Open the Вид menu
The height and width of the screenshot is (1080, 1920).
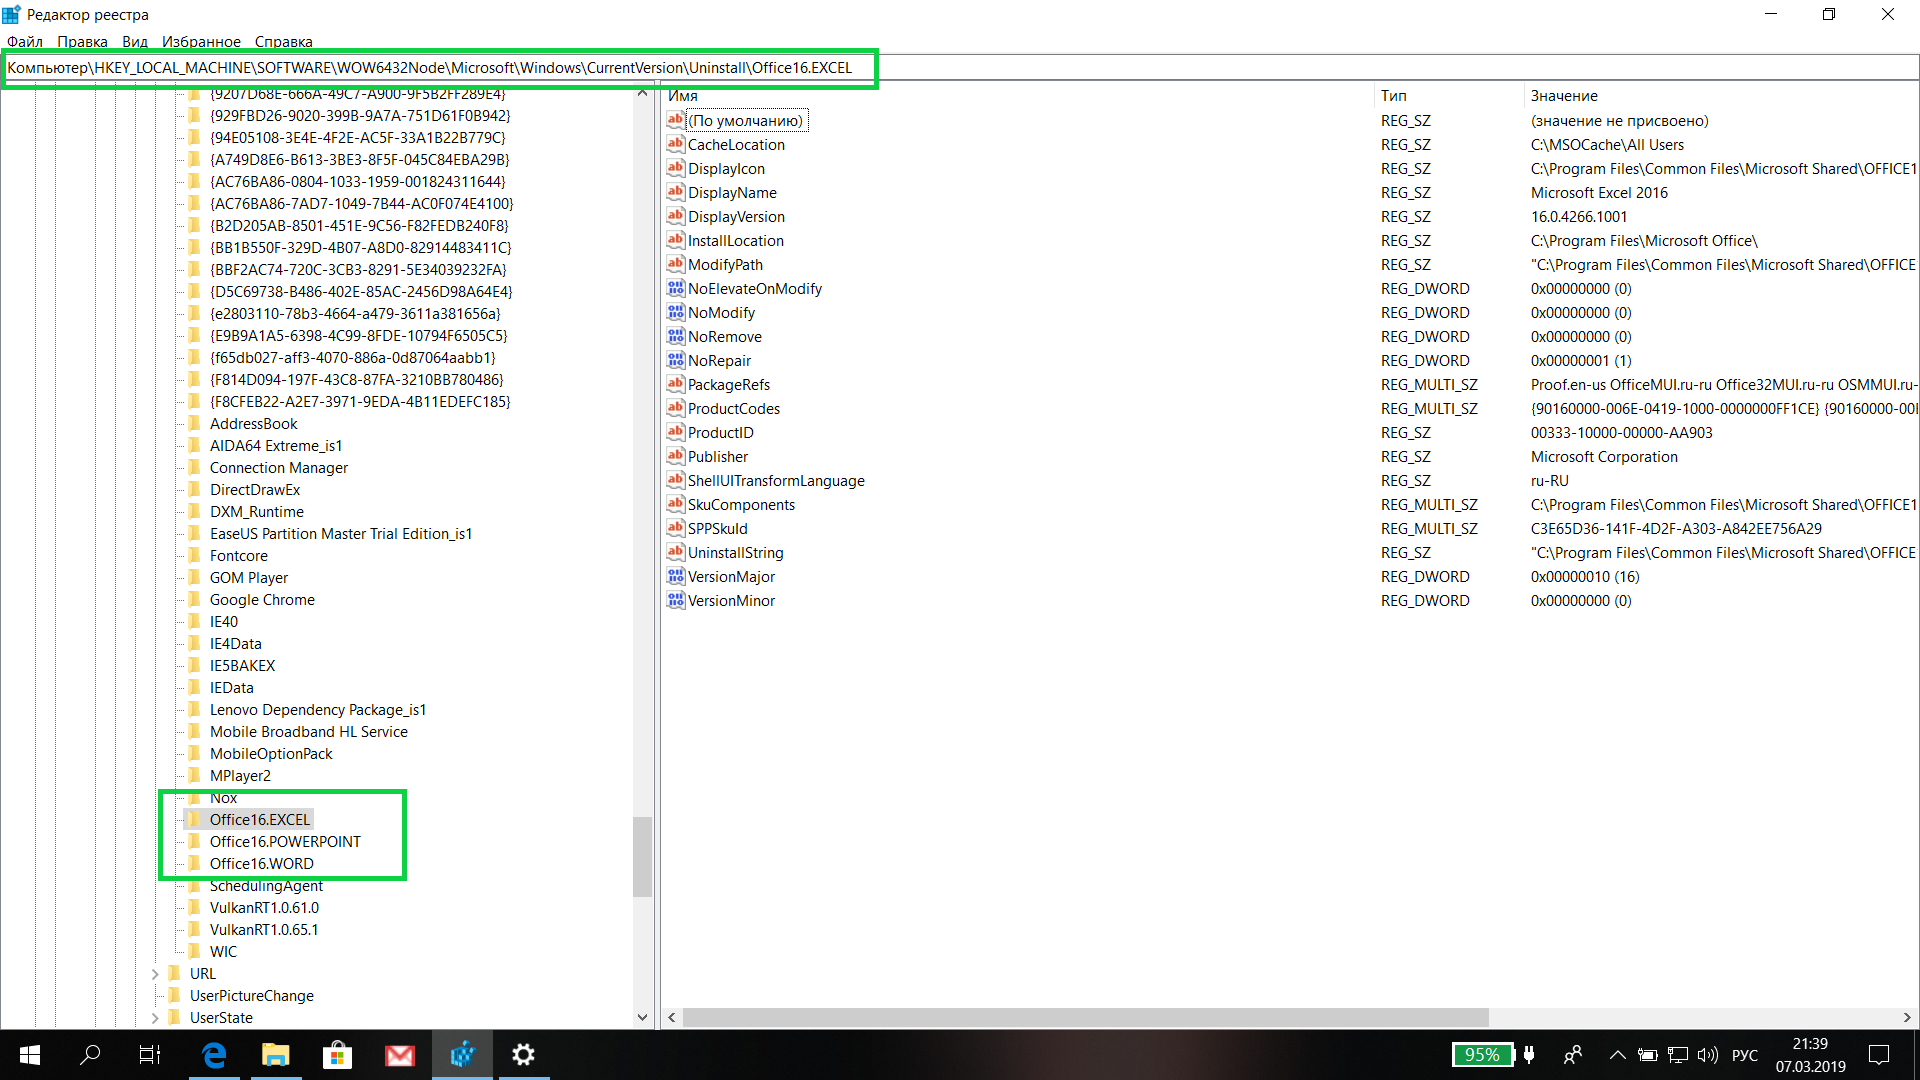click(135, 42)
